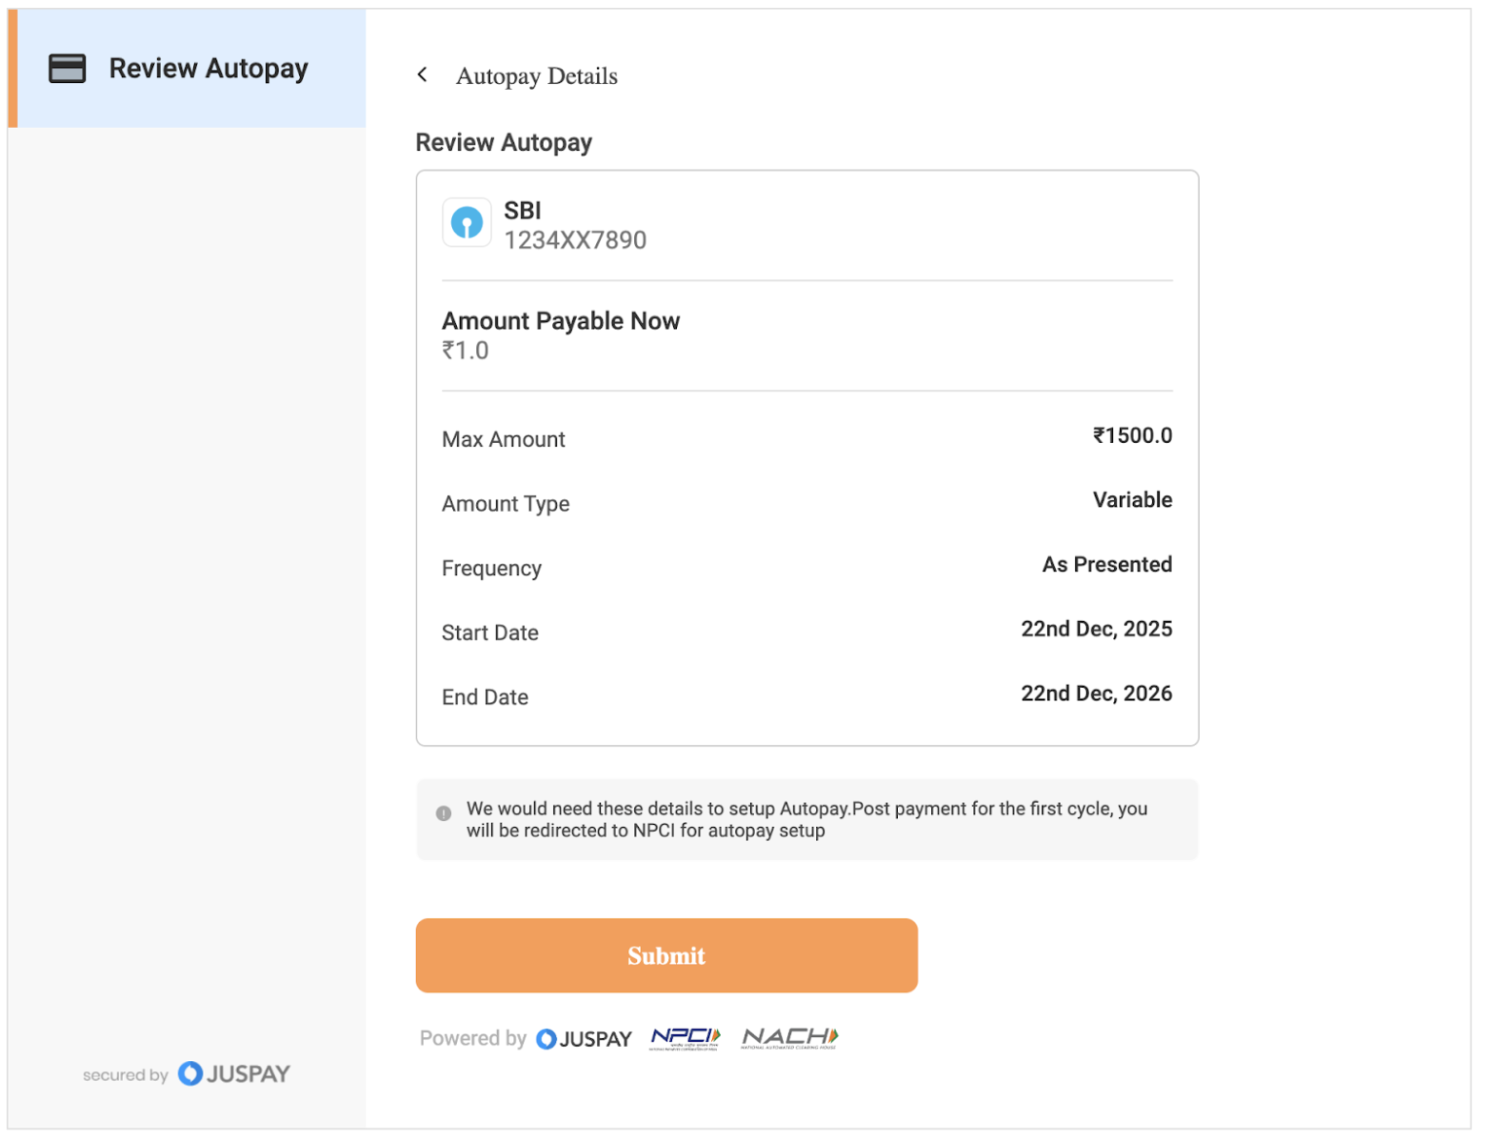
Task: Click the SBI bank logo icon
Action: coord(466,222)
